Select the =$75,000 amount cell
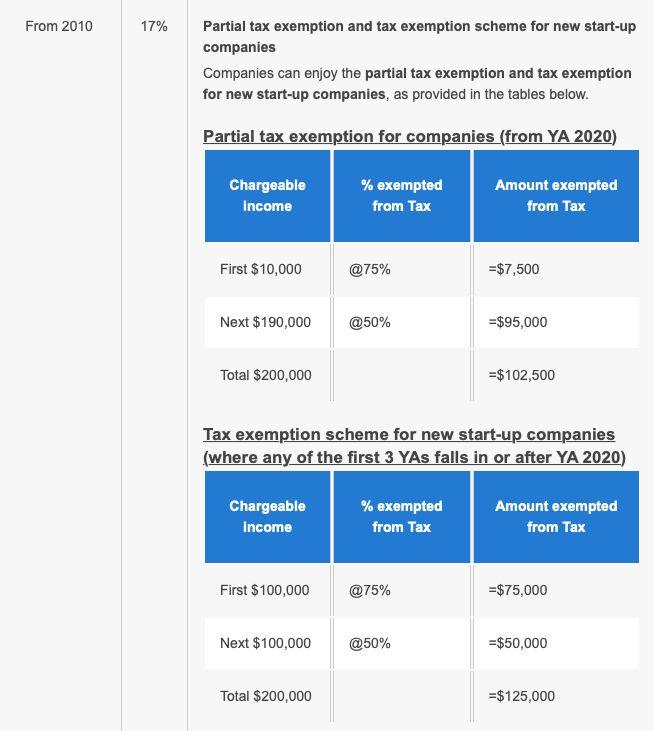This screenshot has width=654, height=731. (x=518, y=590)
